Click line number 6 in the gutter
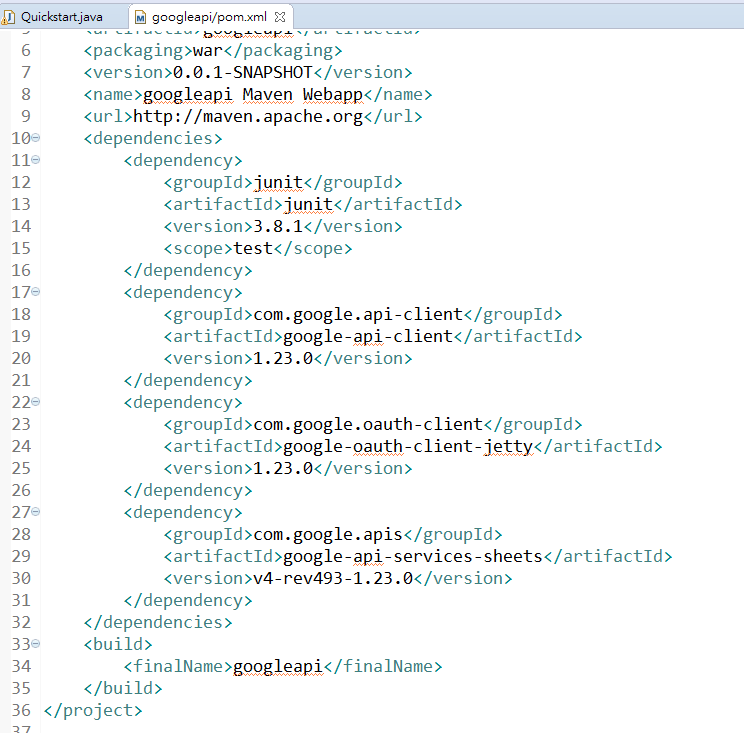This screenshot has width=744, height=733. point(26,50)
